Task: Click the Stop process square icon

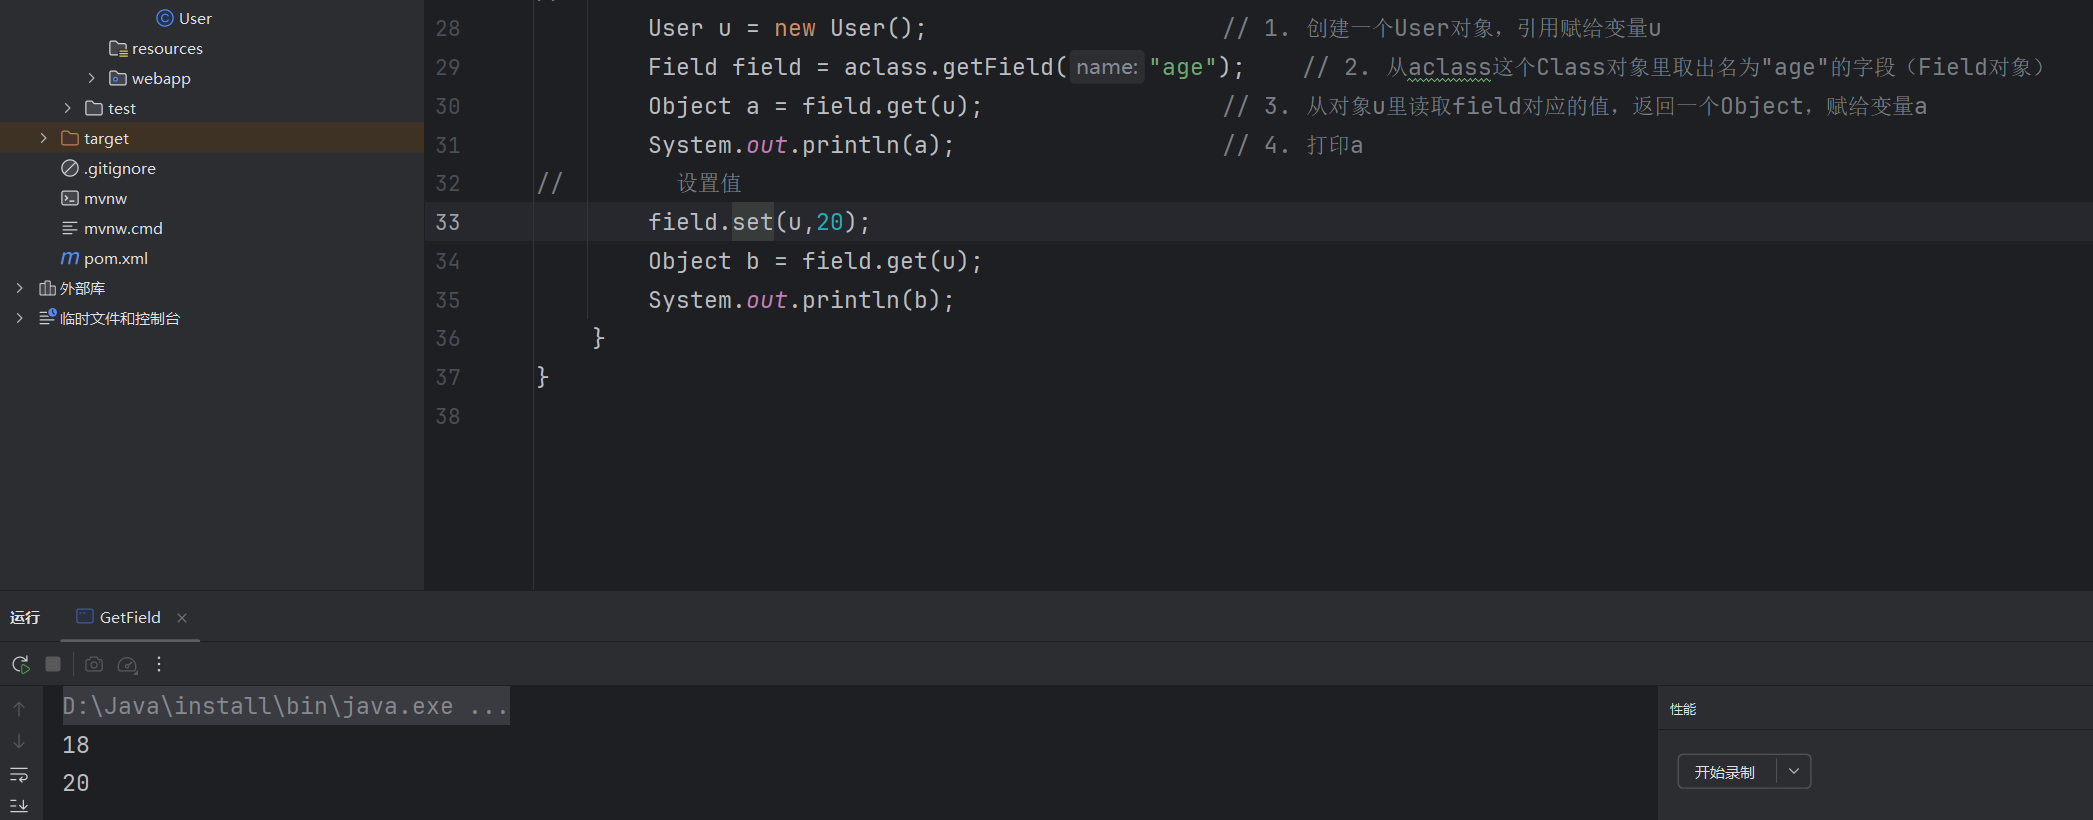Action: coord(53,664)
